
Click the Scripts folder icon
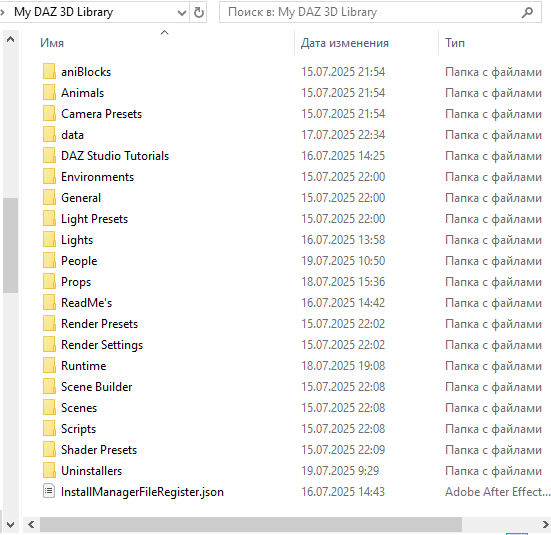(49, 428)
